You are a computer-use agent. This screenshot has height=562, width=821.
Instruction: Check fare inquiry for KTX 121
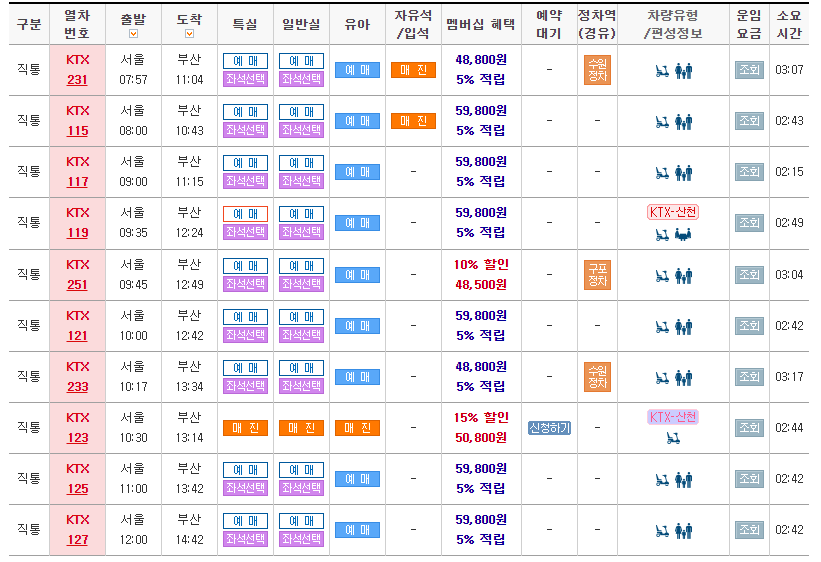point(749,326)
